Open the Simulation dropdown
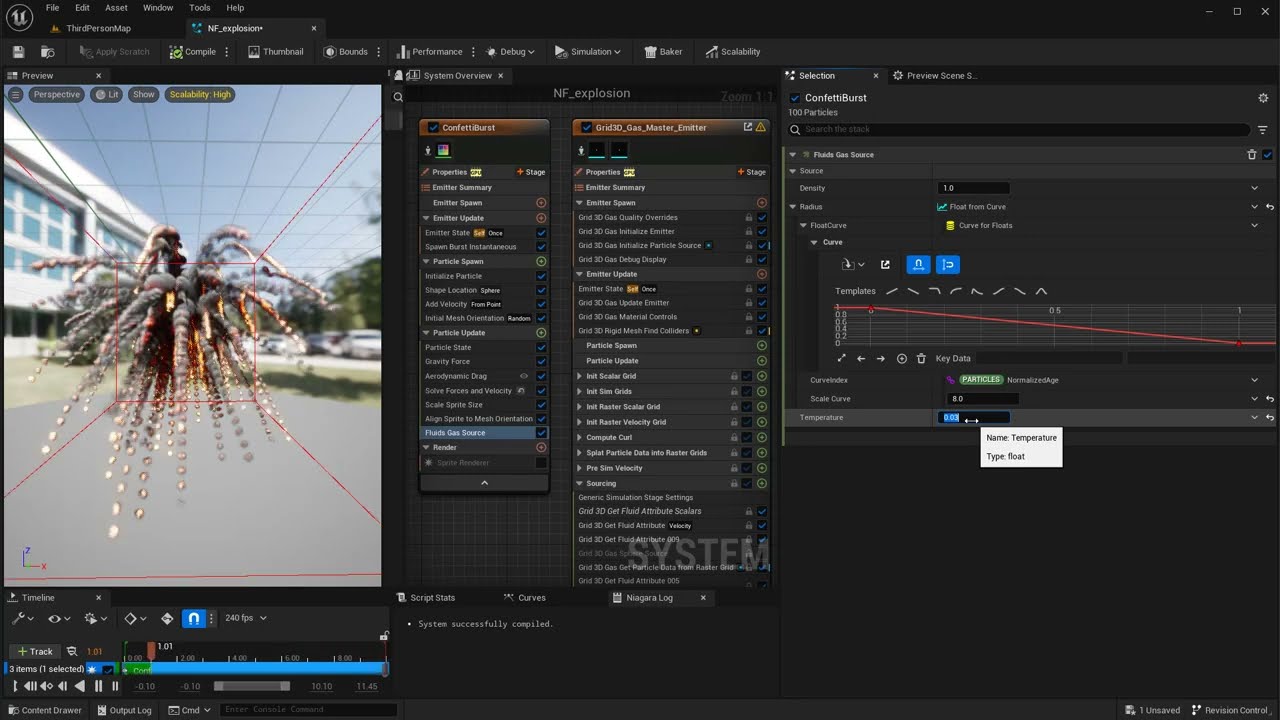The height and width of the screenshot is (720, 1280). pos(587,52)
